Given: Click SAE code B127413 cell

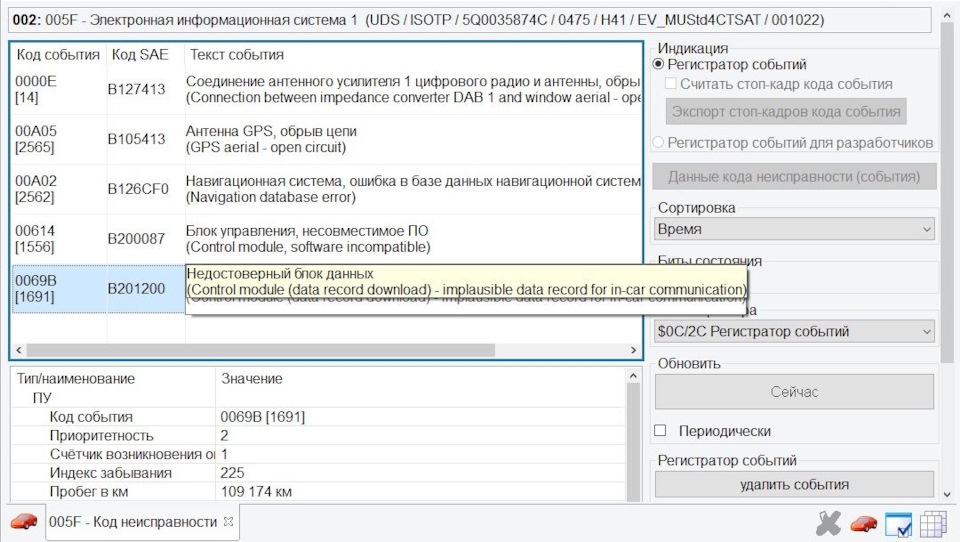Looking at the screenshot, I should [x=137, y=89].
